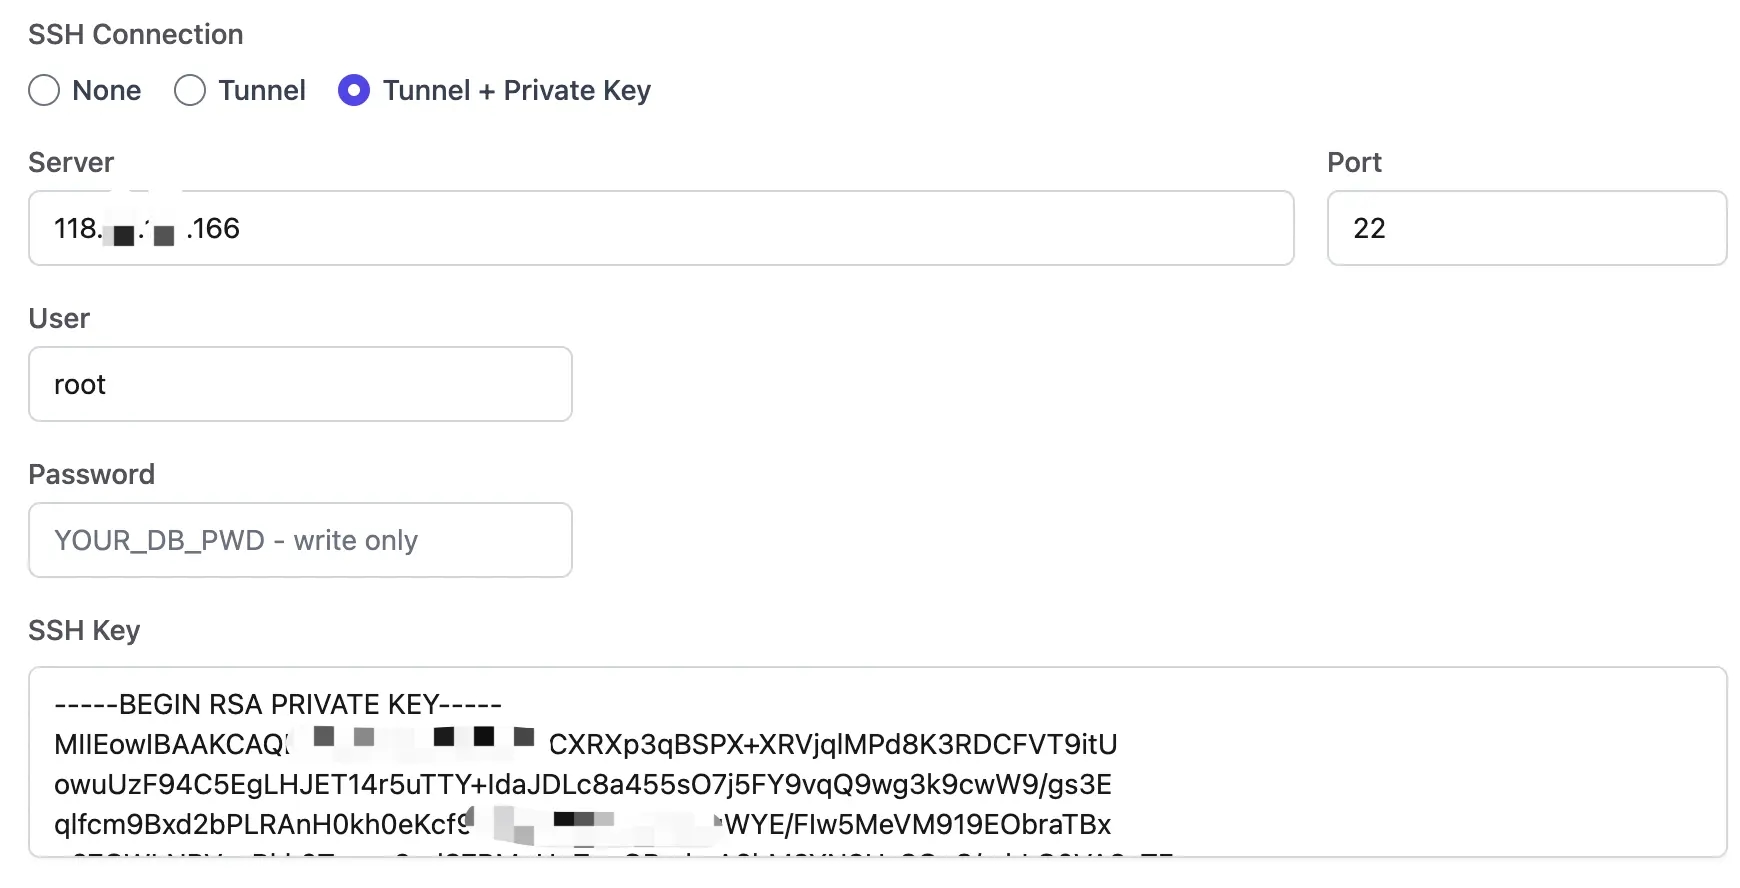Image resolution: width=1740 pixels, height=888 pixels.
Task: Click the Server address input field
Action: tap(661, 228)
